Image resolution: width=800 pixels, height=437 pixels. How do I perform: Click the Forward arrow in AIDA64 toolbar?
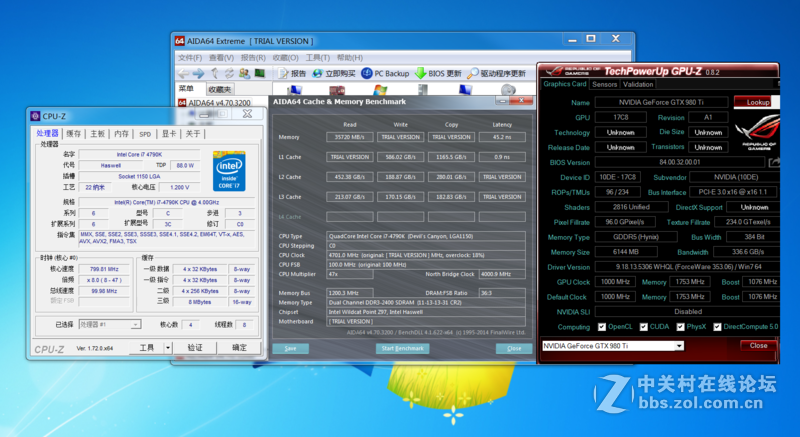198,73
